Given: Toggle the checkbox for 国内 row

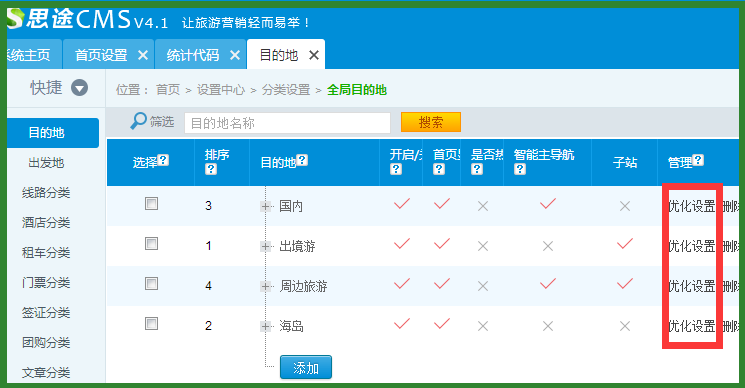Looking at the screenshot, I should 152,204.
